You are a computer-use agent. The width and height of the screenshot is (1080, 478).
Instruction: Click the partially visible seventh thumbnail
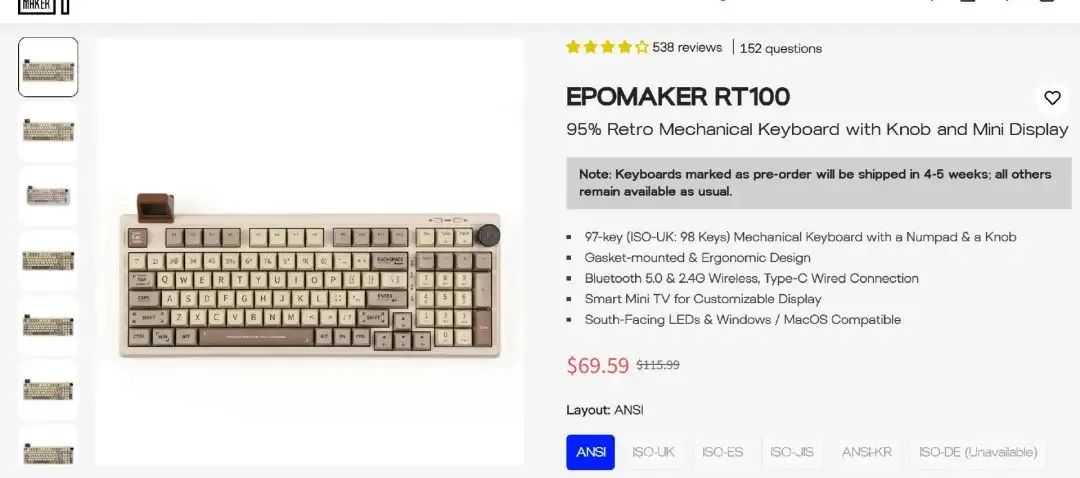[48, 448]
